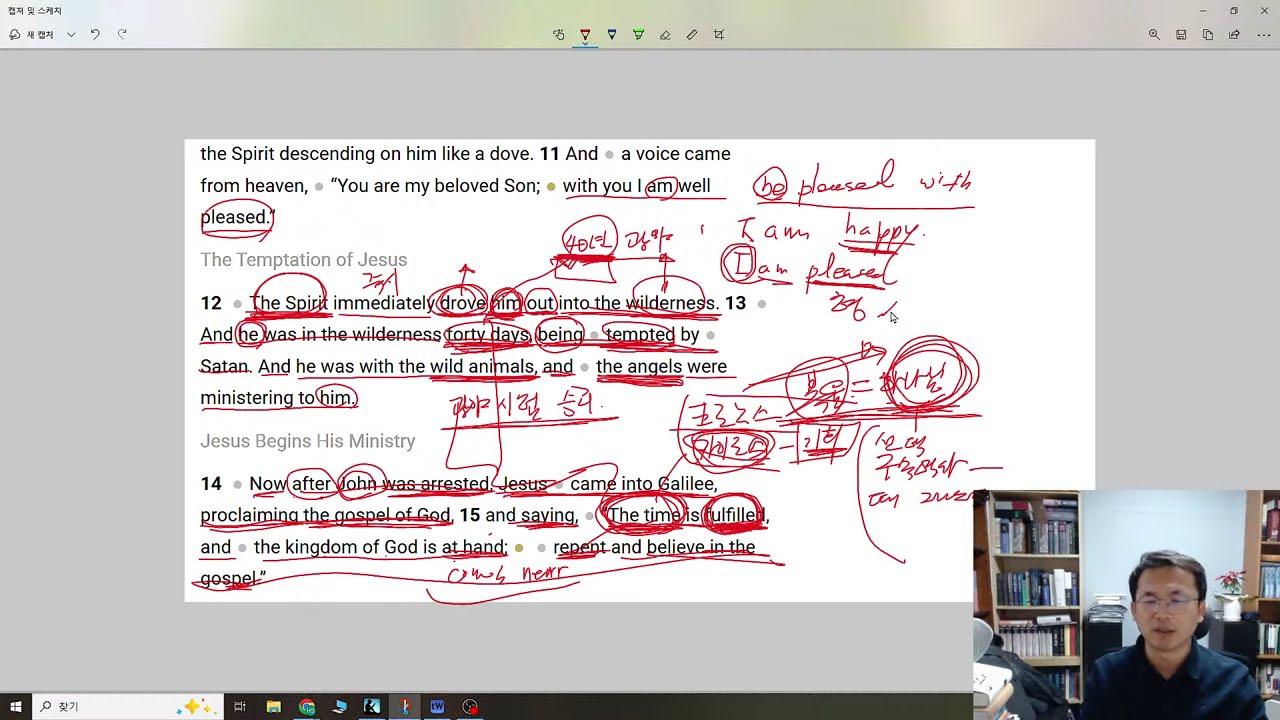The height and width of the screenshot is (720, 1280).
Task: Open Task View on the taskbar
Action: [x=240, y=706]
